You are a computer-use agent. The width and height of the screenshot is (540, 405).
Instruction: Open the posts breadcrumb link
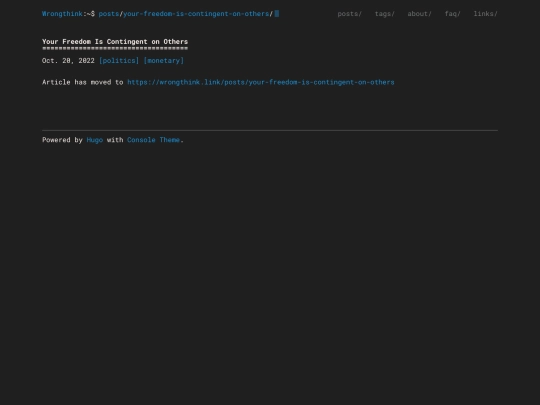pos(109,14)
